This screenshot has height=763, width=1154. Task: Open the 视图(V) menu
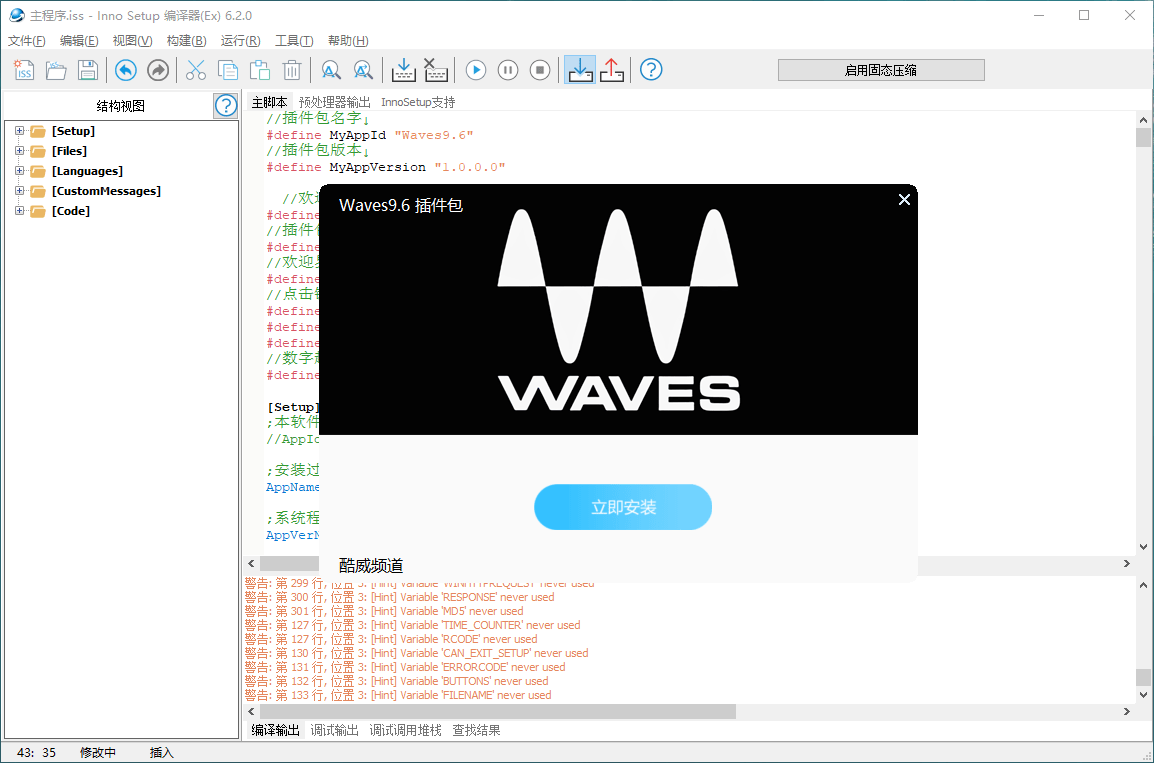pos(132,40)
